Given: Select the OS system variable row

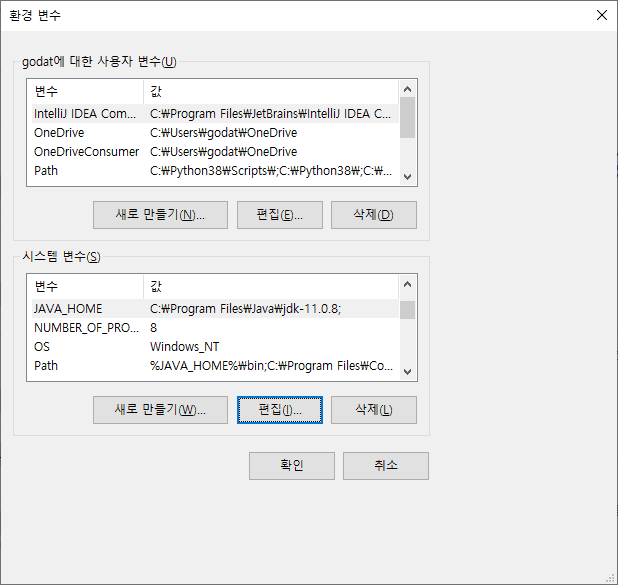Looking at the screenshot, I should 215,347.
